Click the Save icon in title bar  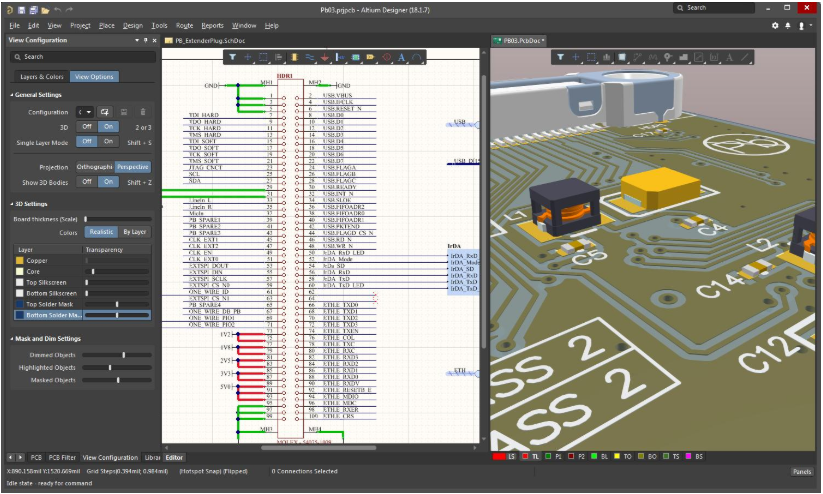[x=22, y=8]
